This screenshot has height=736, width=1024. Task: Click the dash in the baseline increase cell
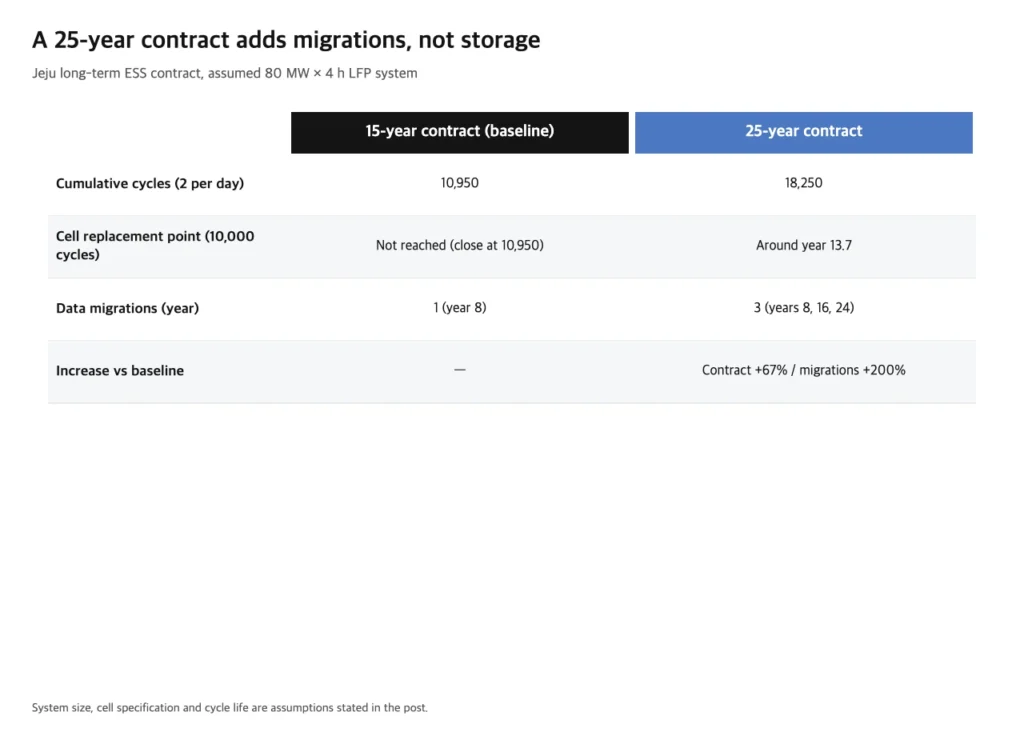click(460, 370)
